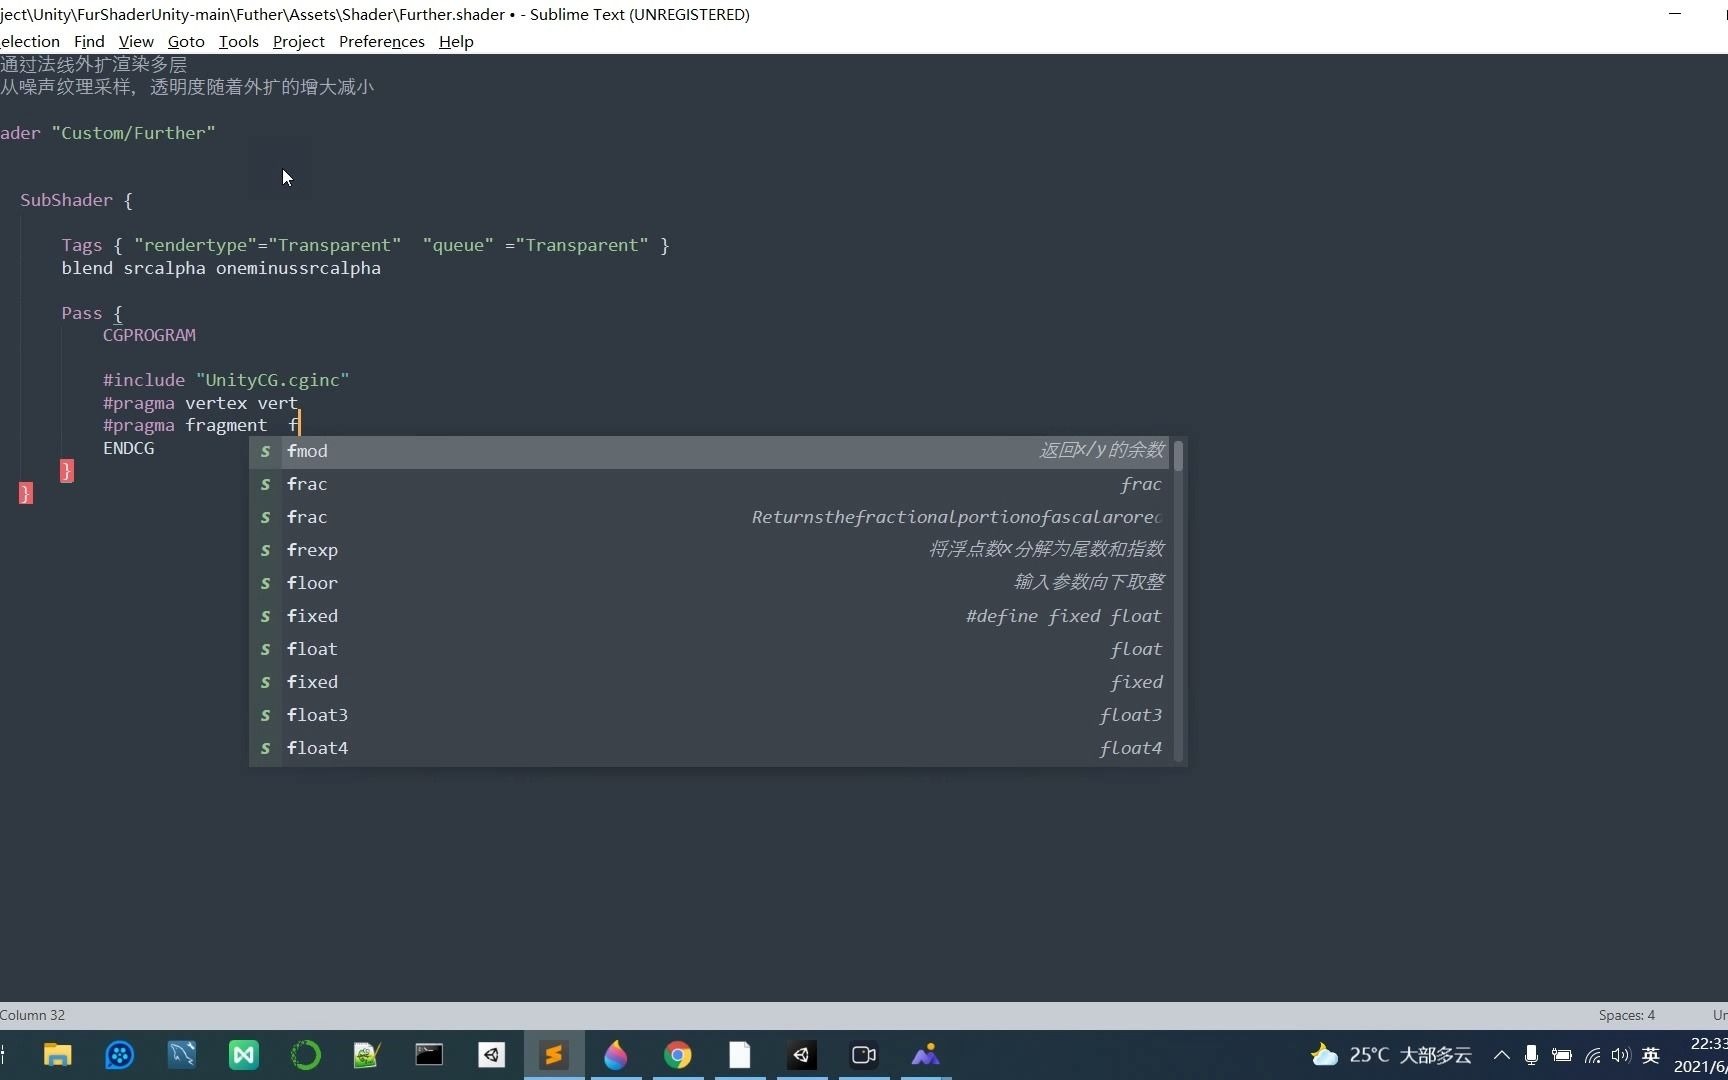Viewport: 1728px width, 1080px height.
Task: Open the Project menu
Action: tap(298, 41)
